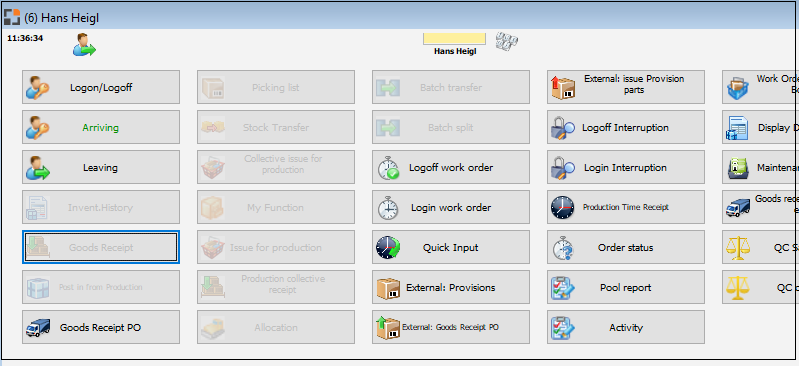Click the Pool report checklist icon
This screenshot has height=366, width=799.
point(563,287)
